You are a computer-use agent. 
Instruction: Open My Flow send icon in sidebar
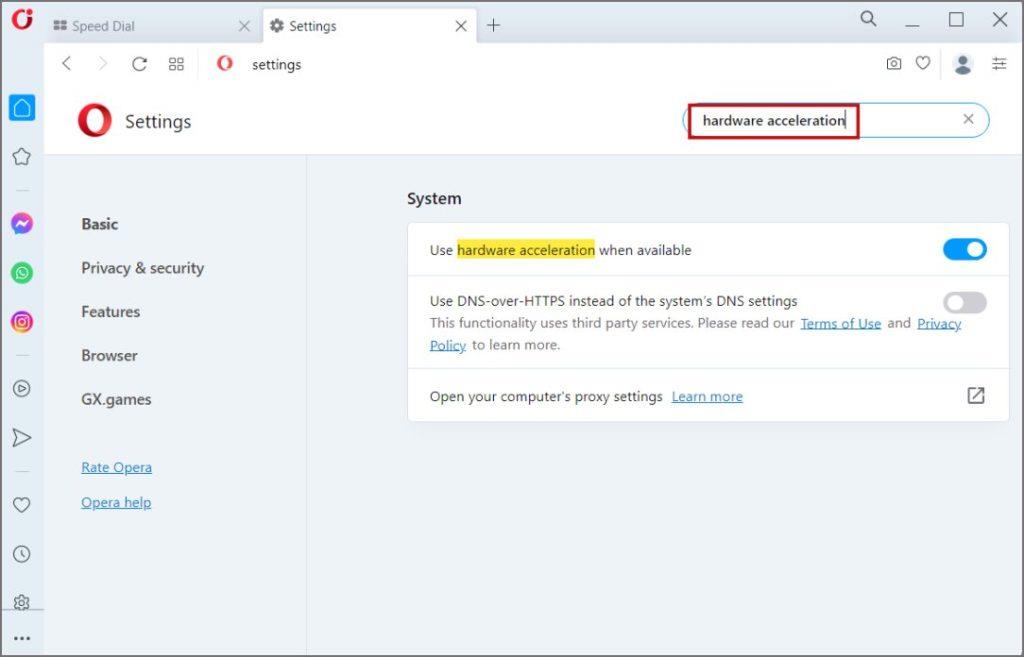pyautogui.click(x=22, y=438)
